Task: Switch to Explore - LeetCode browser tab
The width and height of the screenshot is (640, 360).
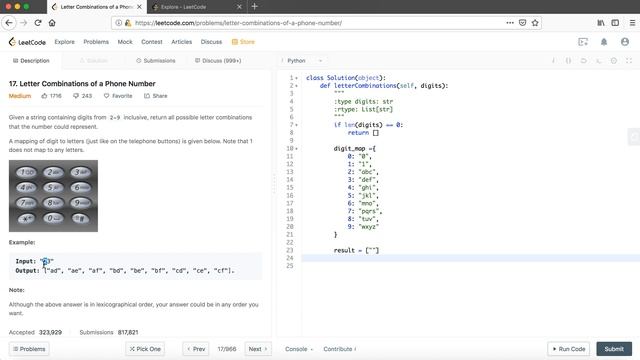Action: [196, 7]
